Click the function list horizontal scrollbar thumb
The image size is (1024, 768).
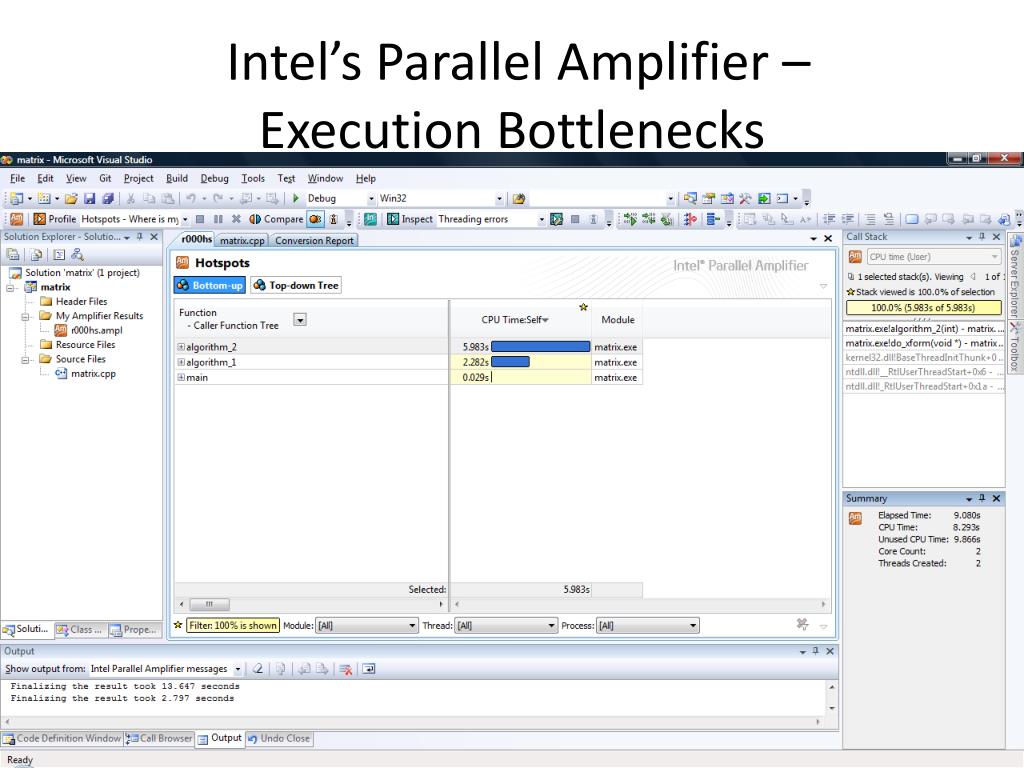(x=210, y=604)
